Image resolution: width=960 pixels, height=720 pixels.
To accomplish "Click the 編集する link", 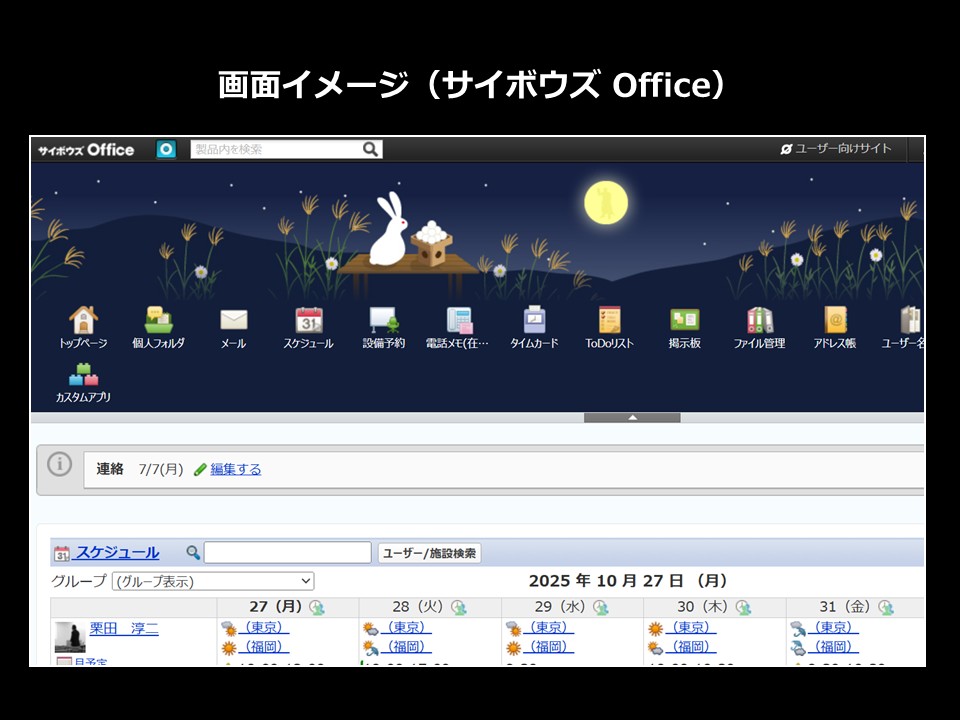I will coord(235,469).
